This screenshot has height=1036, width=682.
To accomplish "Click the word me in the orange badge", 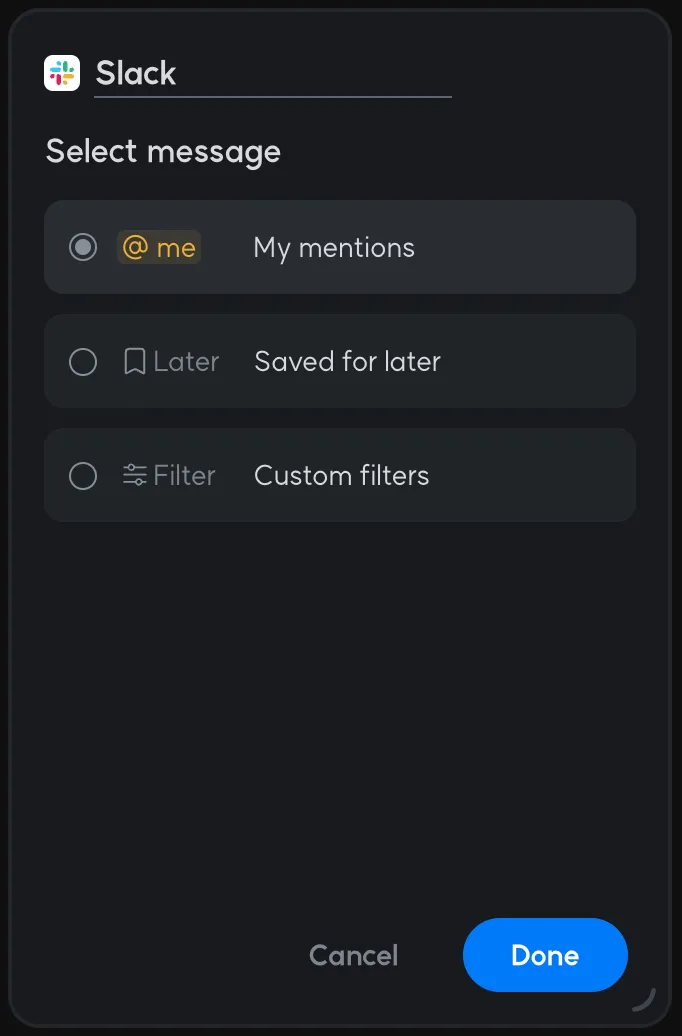I will pos(176,248).
